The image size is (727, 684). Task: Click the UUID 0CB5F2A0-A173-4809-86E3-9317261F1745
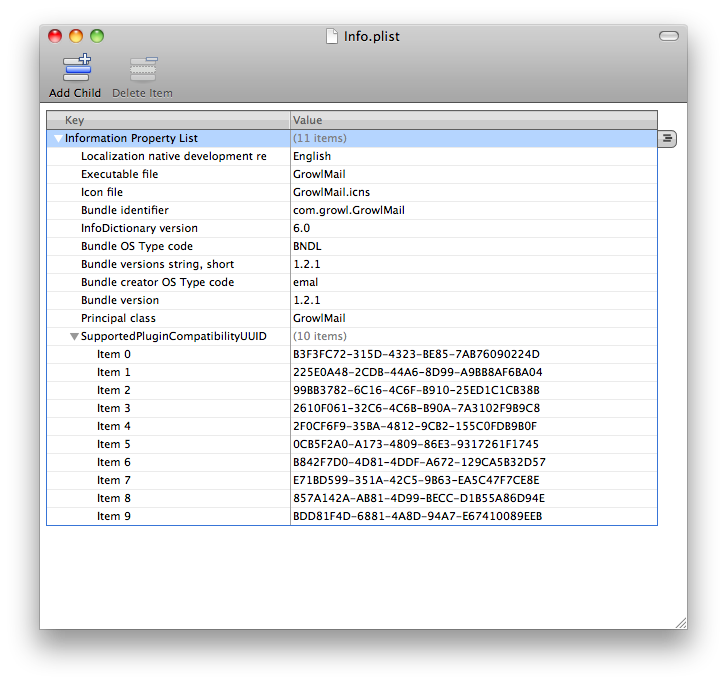[415, 444]
